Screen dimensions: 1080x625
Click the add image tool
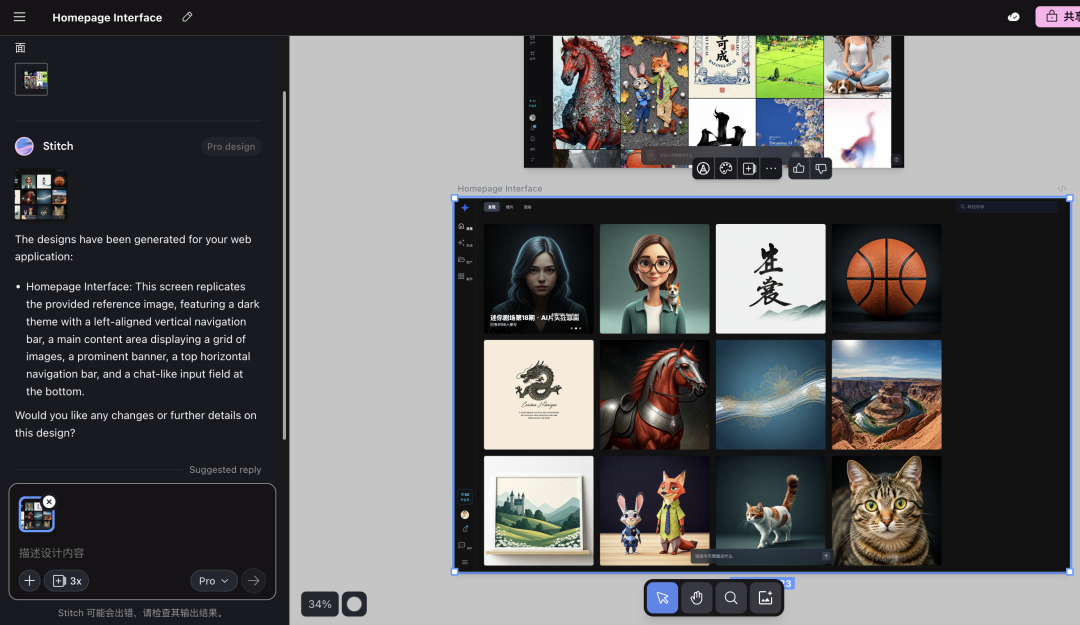pos(765,597)
